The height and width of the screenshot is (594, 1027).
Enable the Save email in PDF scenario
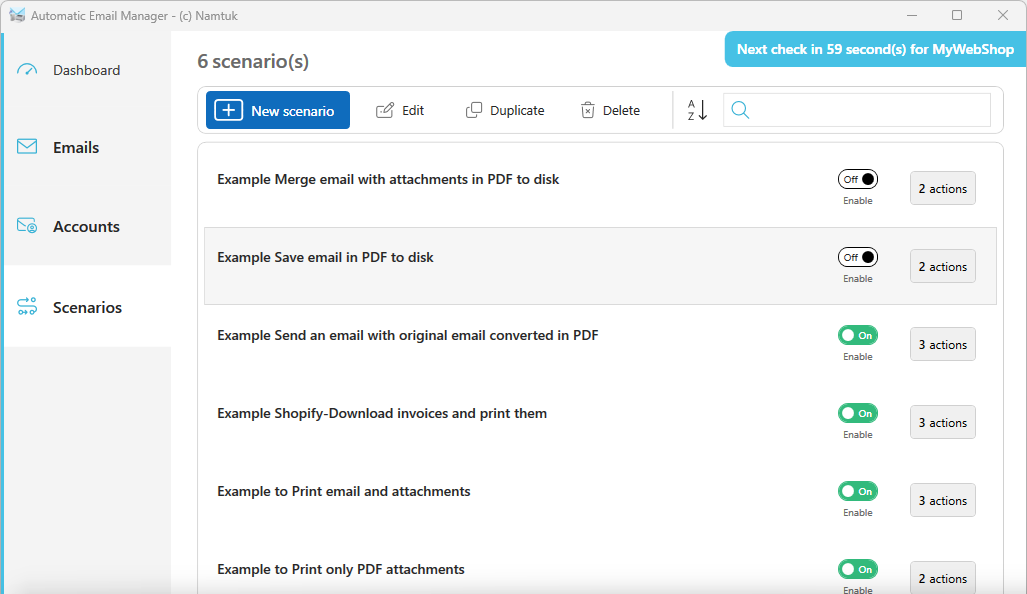click(857, 257)
